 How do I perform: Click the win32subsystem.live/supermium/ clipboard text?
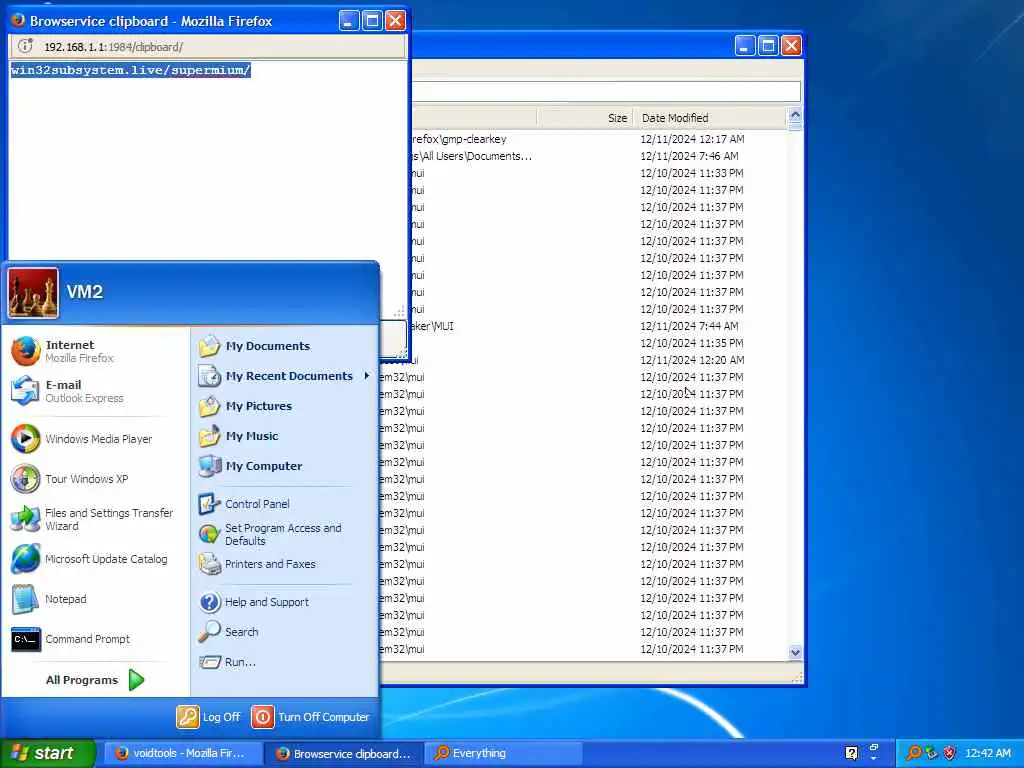131,70
